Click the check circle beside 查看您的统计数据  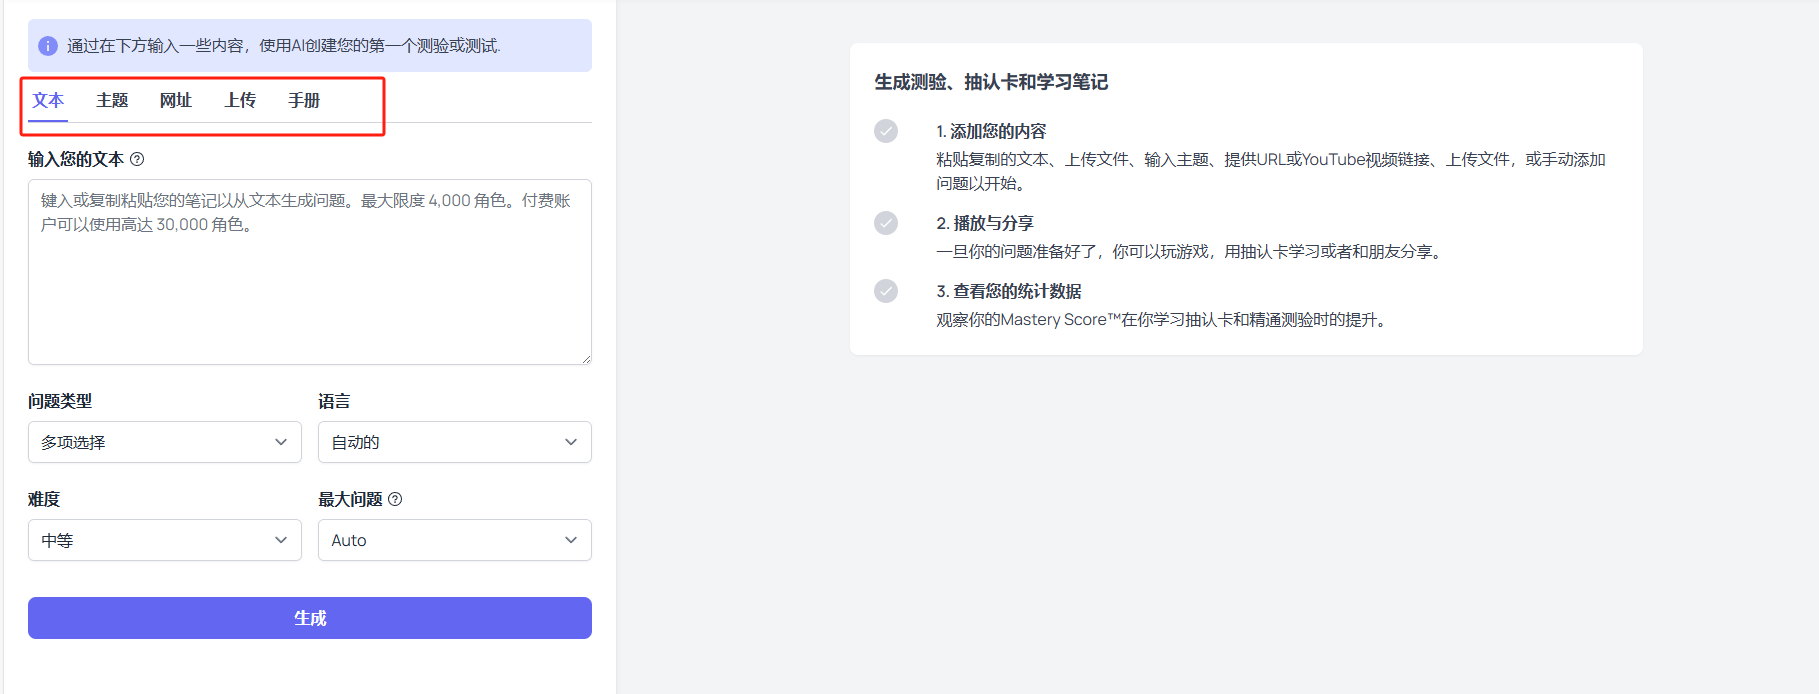point(886,291)
